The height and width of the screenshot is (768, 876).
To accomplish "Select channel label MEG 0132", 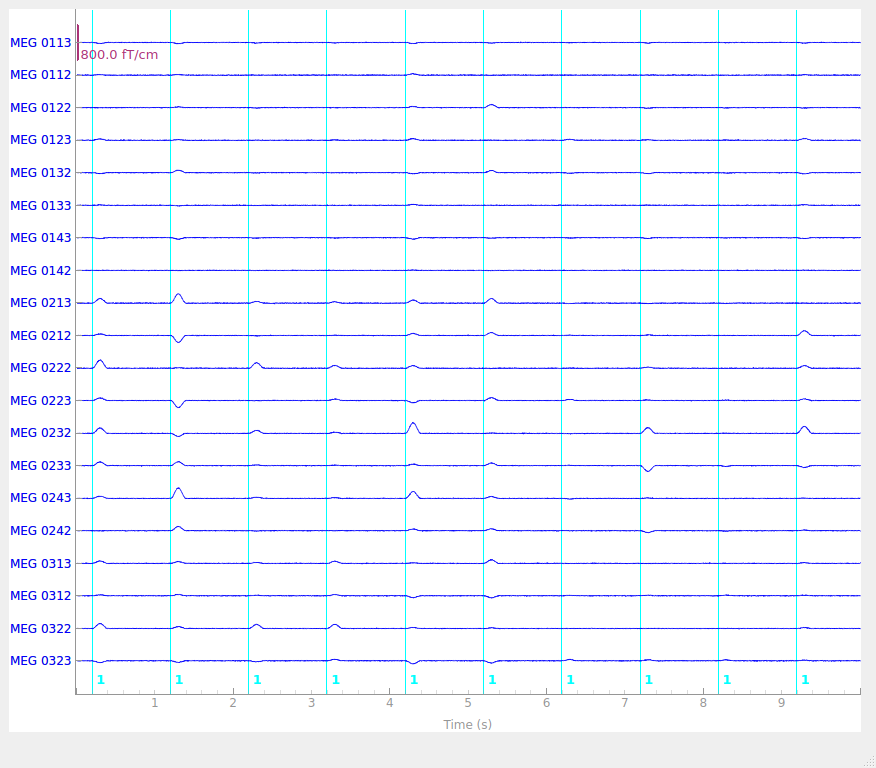I will pyautogui.click(x=41, y=173).
